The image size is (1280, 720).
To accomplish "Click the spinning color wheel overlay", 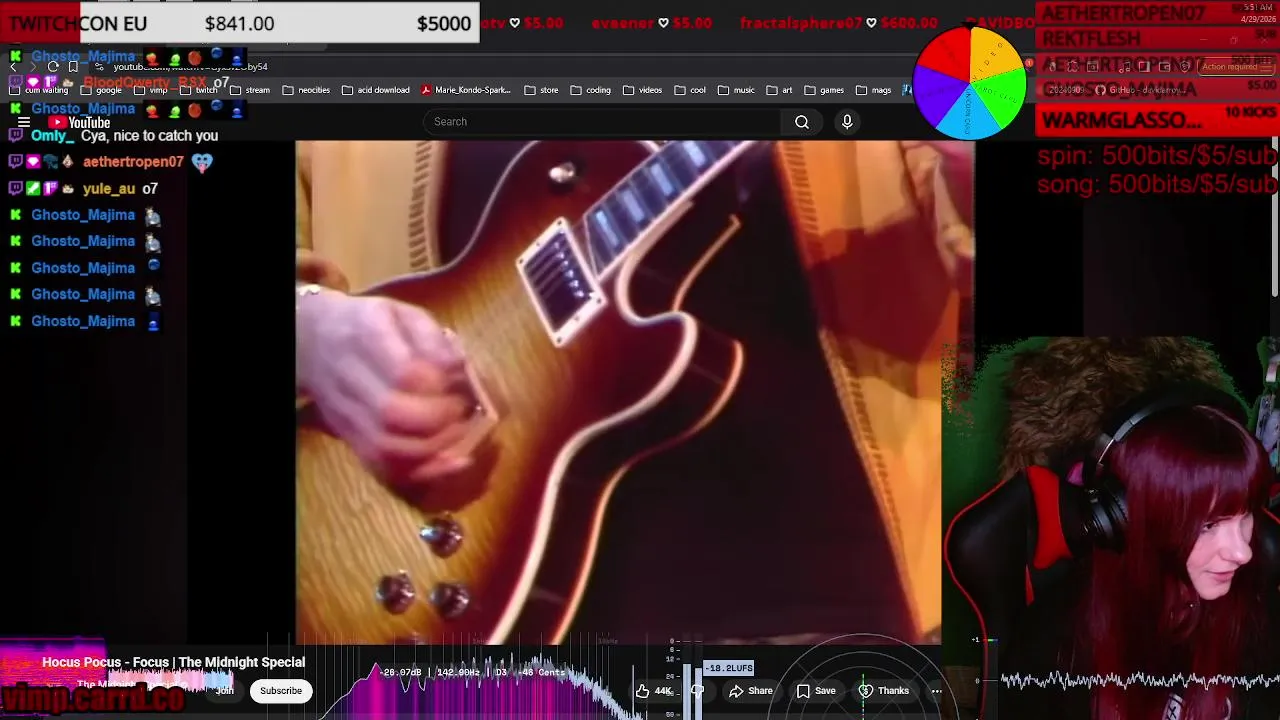I will point(970,83).
